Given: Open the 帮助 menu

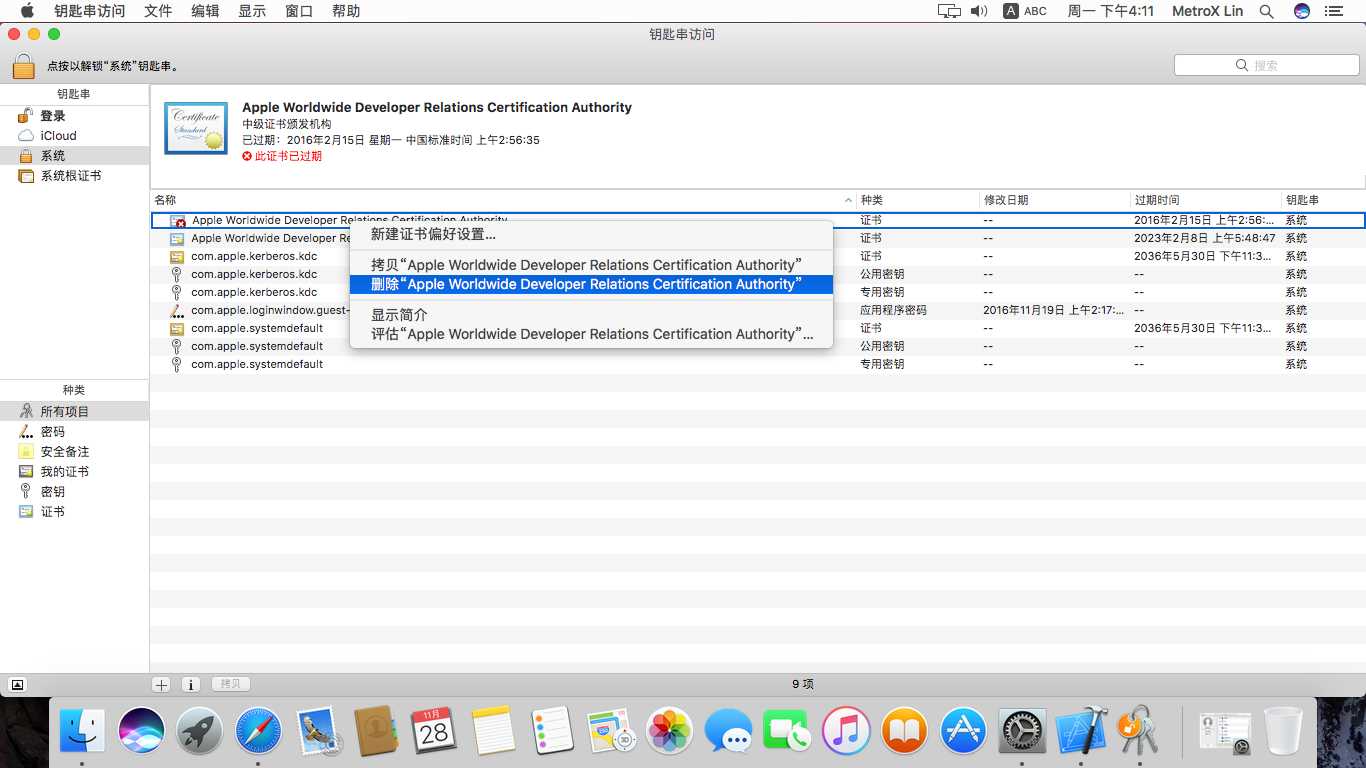Looking at the screenshot, I should 346,11.
